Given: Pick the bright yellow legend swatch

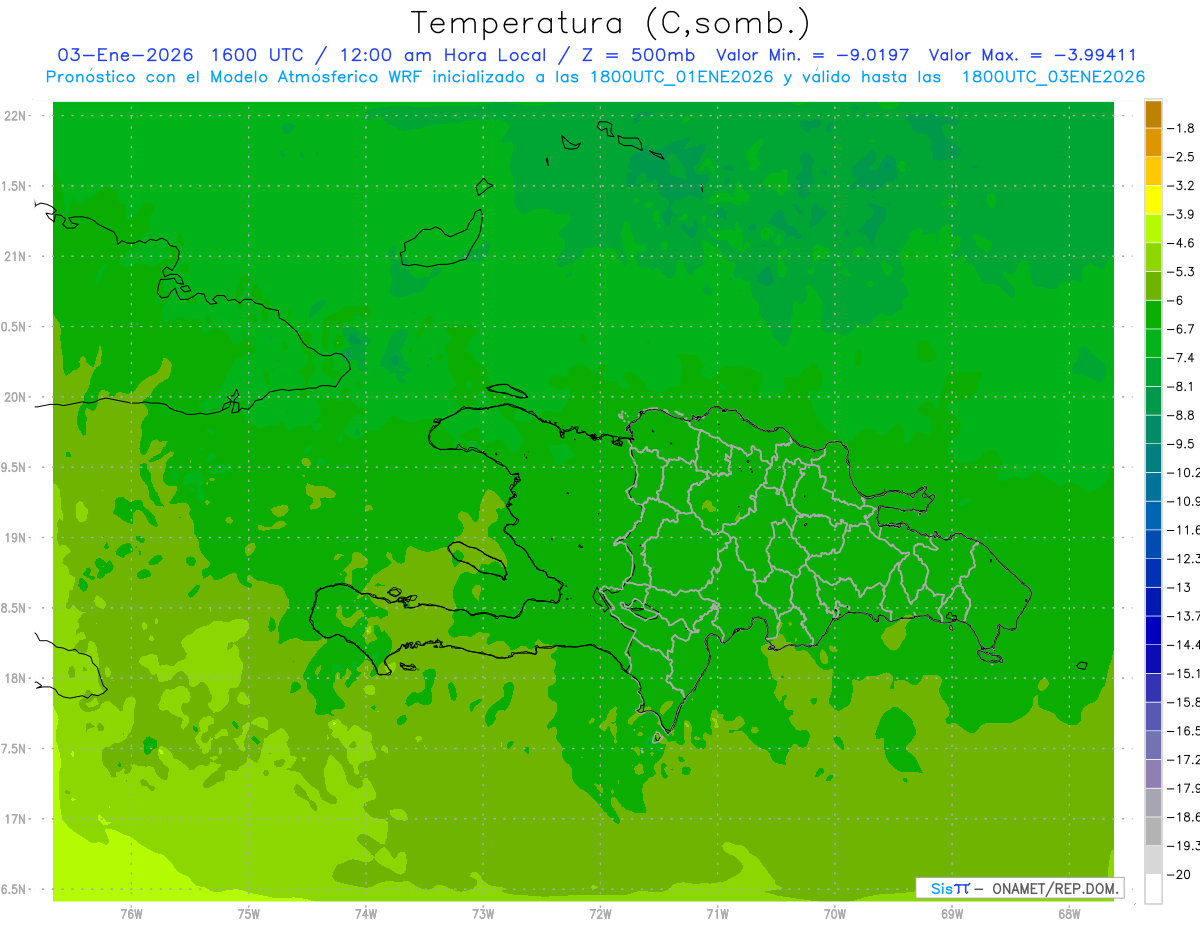Looking at the screenshot, I should click(x=1153, y=200).
